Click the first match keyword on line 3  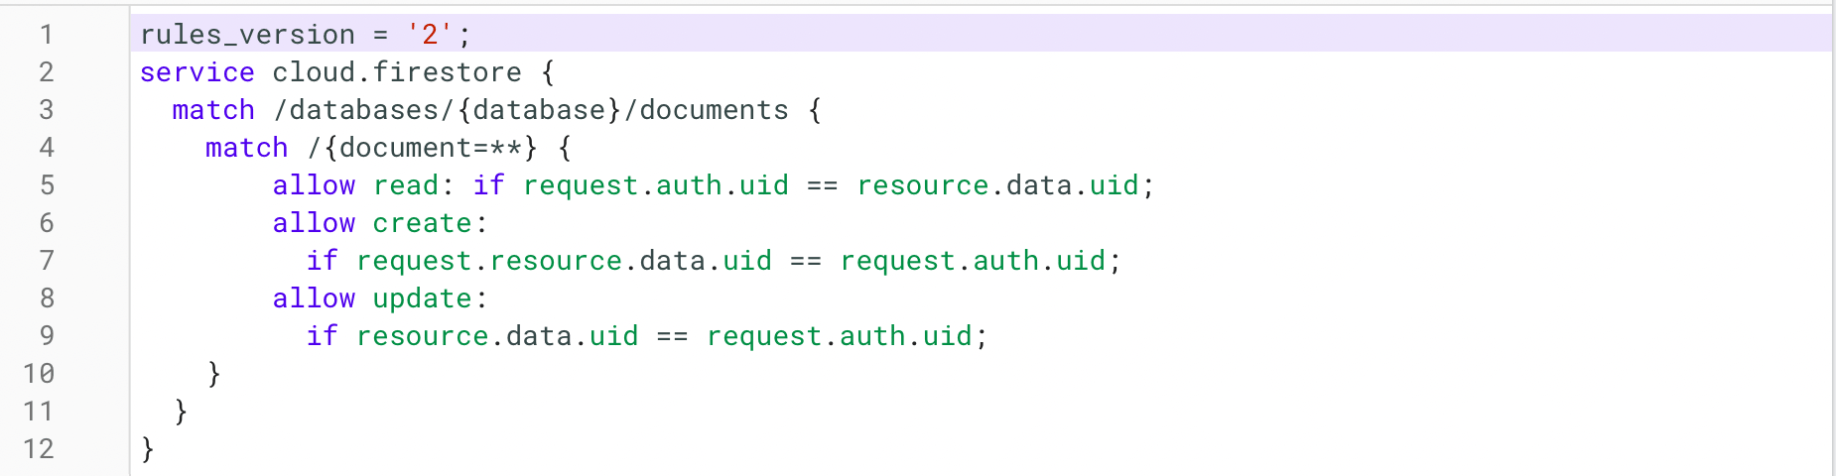213,110
